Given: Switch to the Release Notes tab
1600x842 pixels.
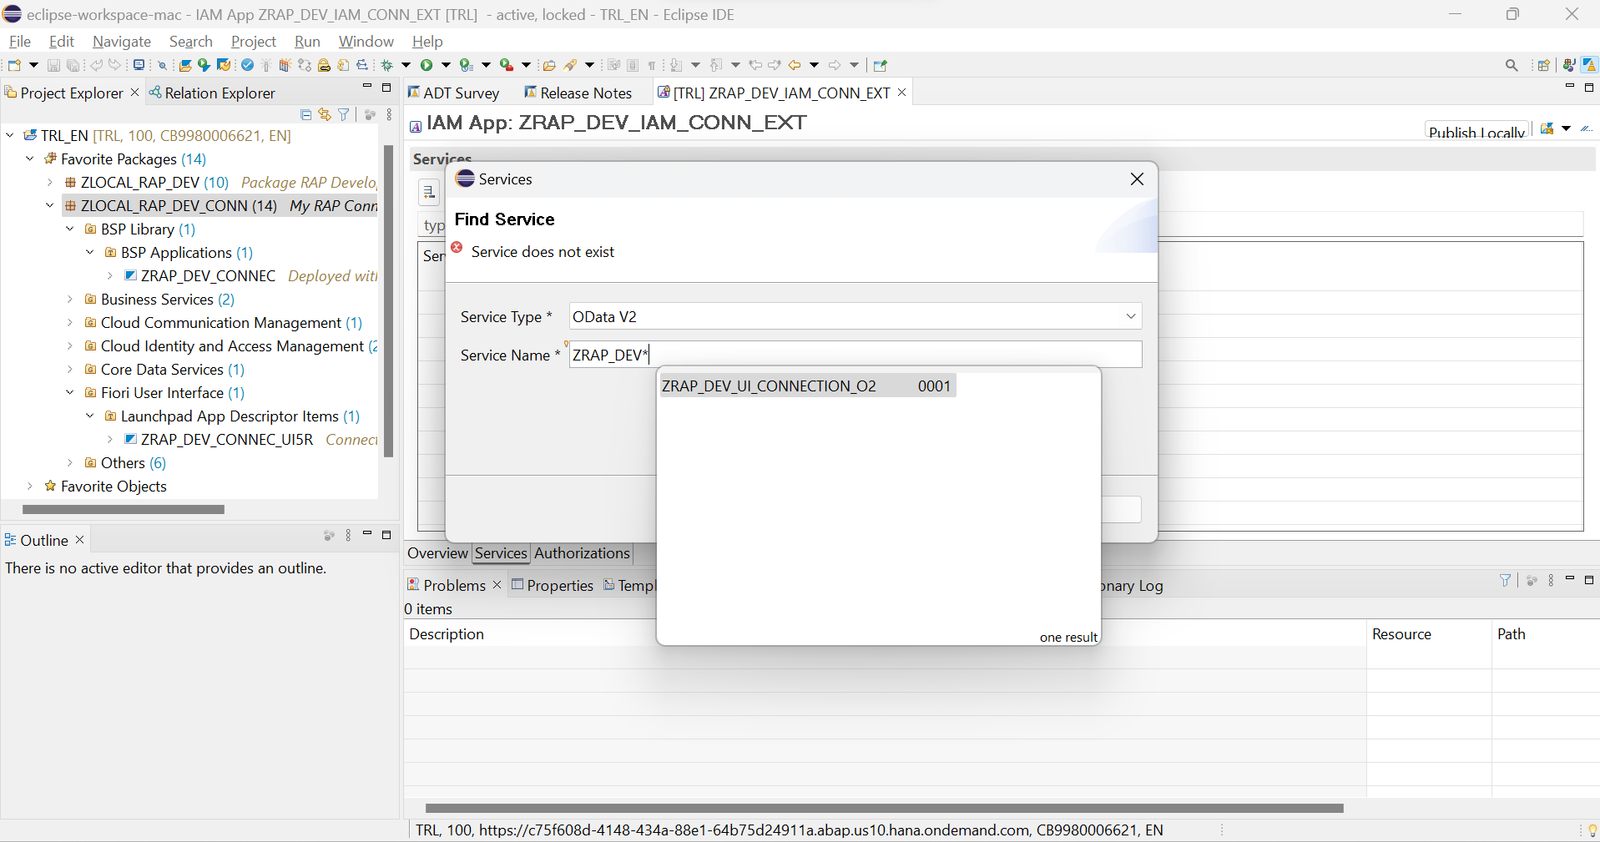Looking at the screenshot, I should pos(578,93).
